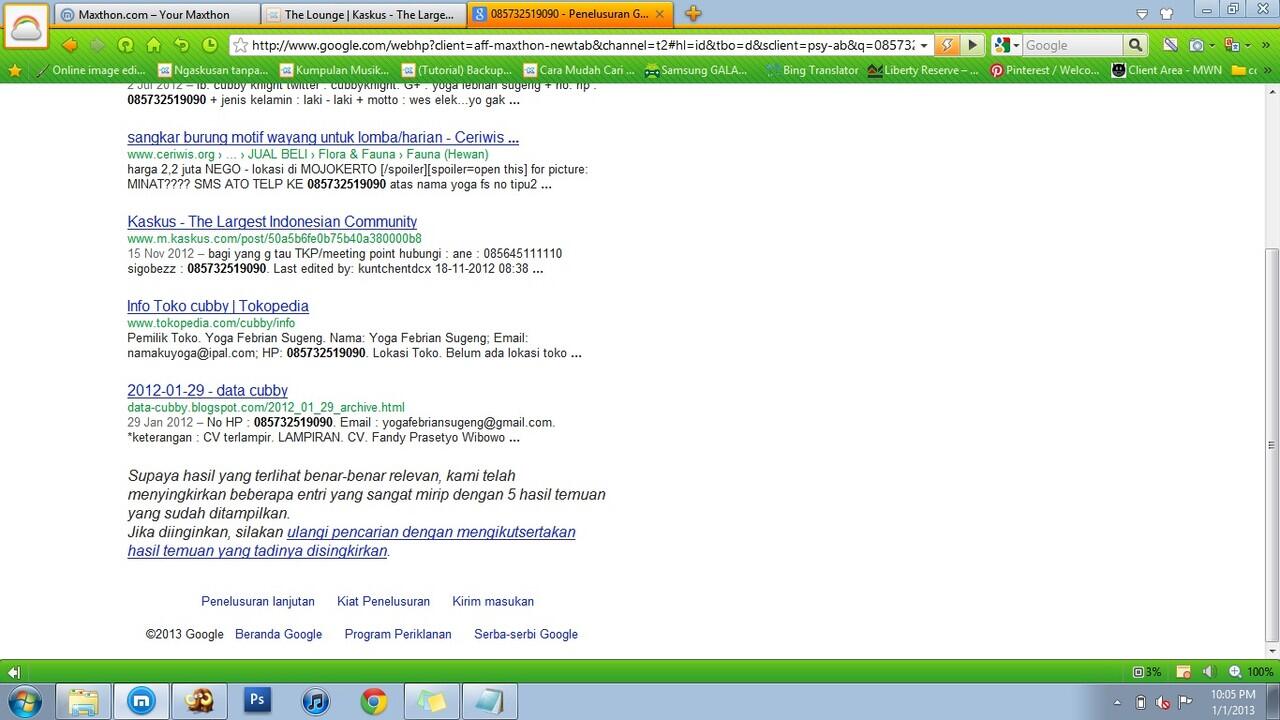Focus the Google search box

point(1072,45)
